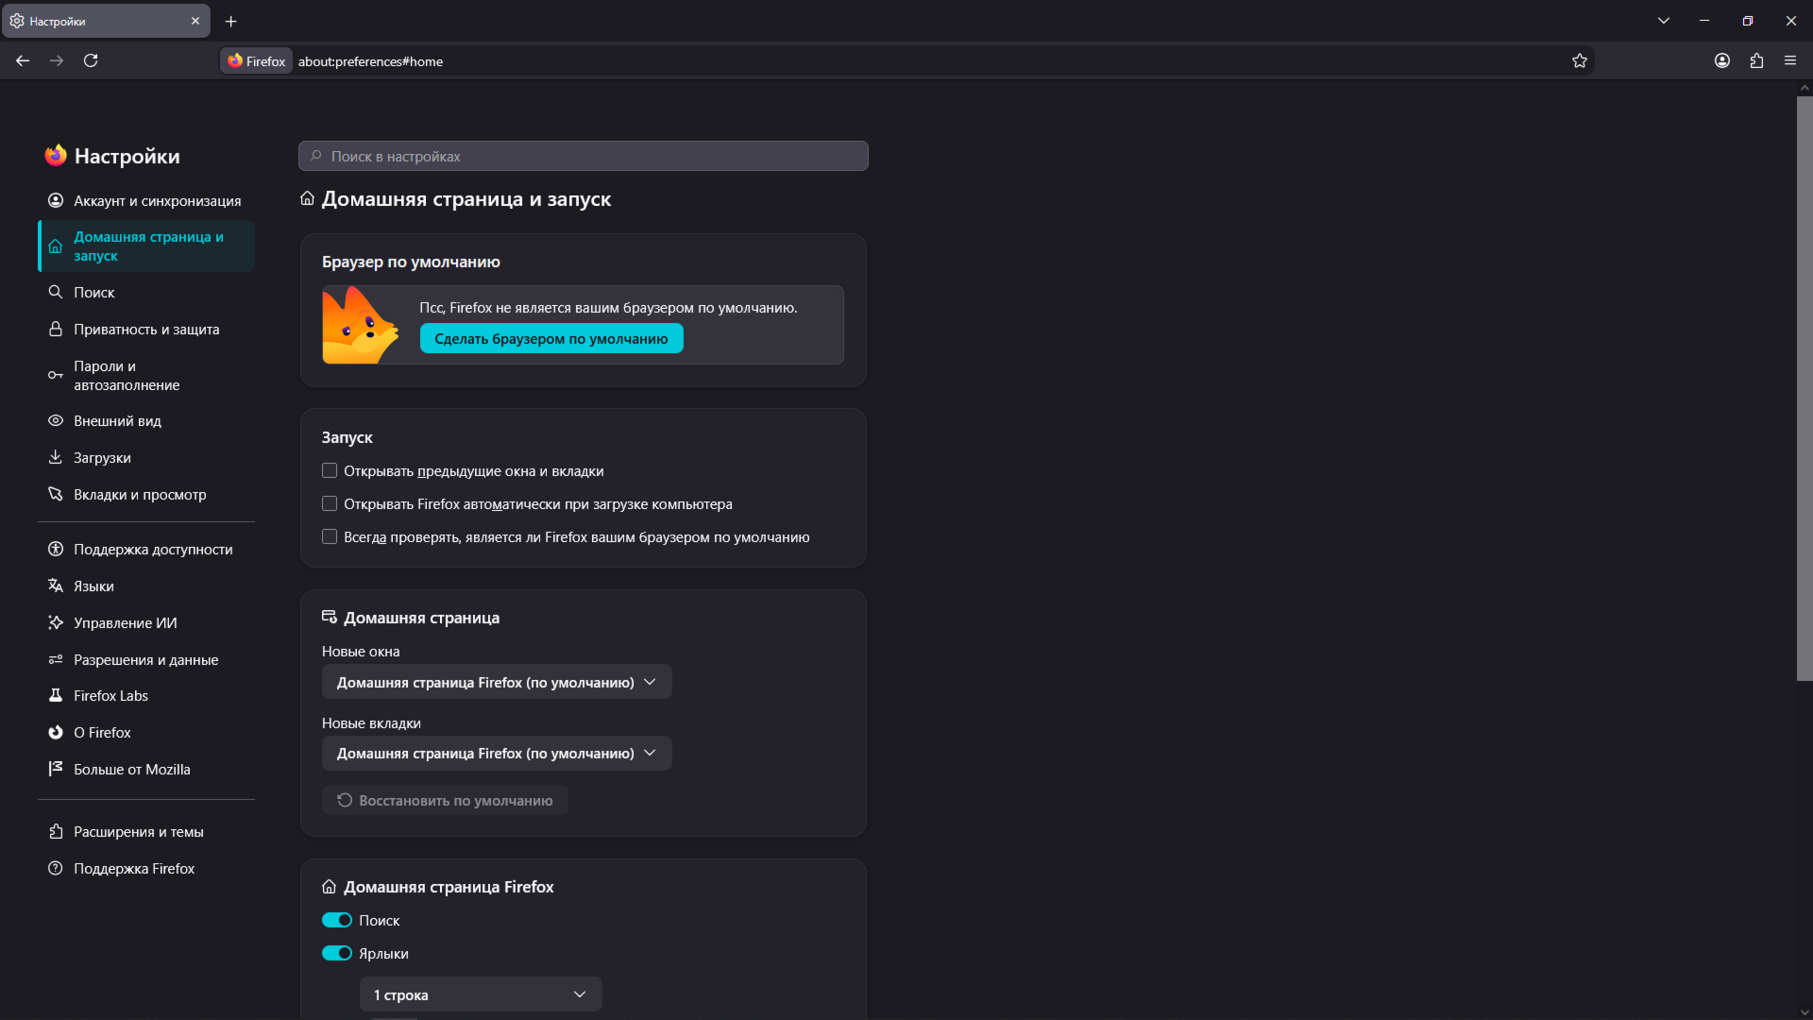Toggle the Поиск switch off
This screenshot has width=1813, height=1020.
pos(337,920)
